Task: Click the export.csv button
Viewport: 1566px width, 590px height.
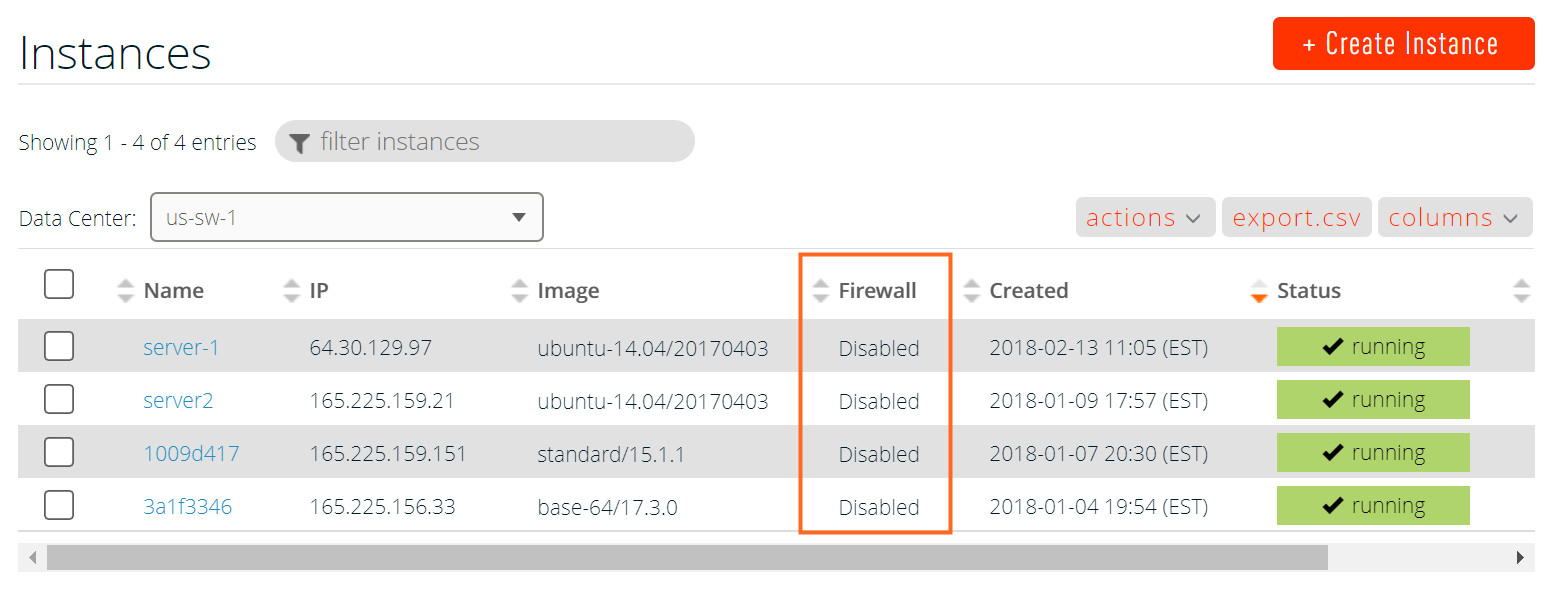Action: (x=1296, y=218)
